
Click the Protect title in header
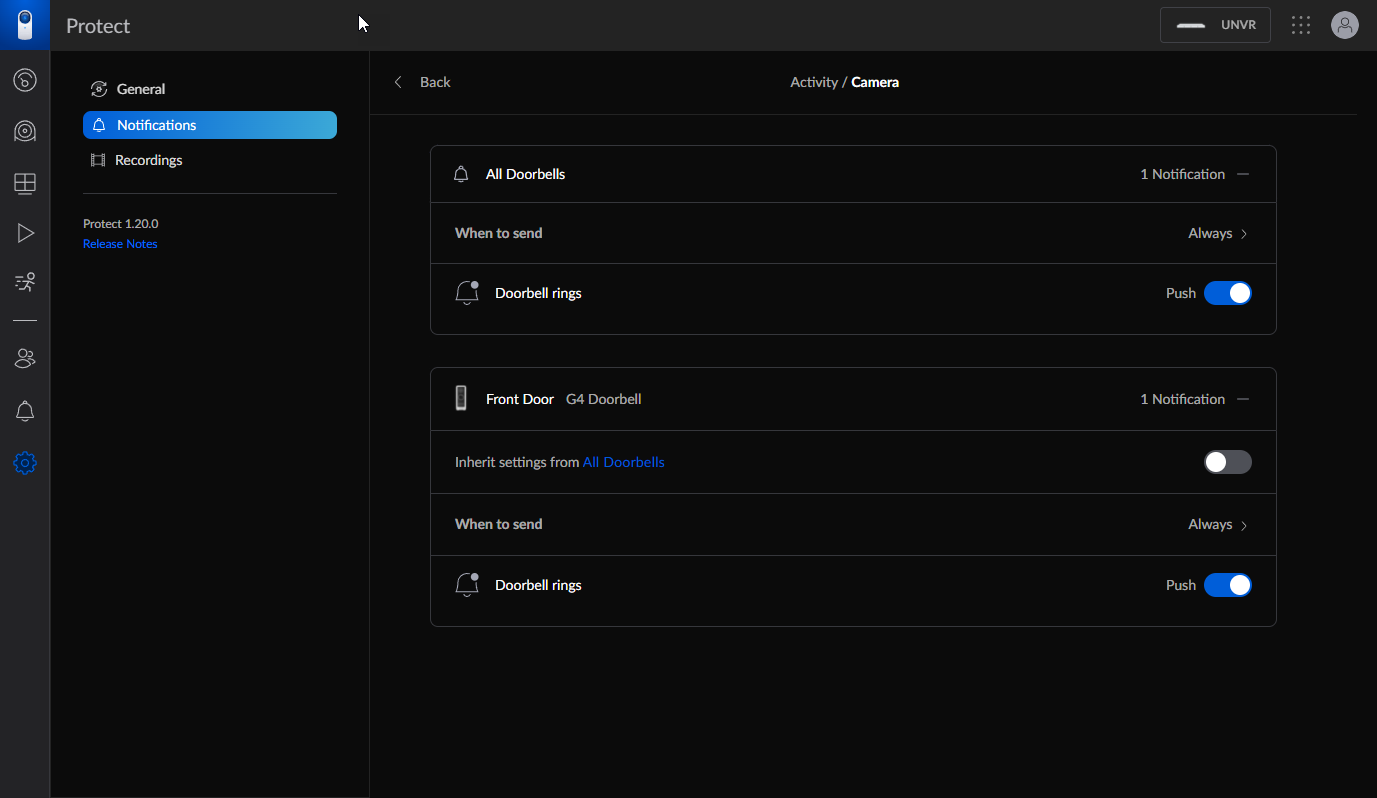[98, 26]
